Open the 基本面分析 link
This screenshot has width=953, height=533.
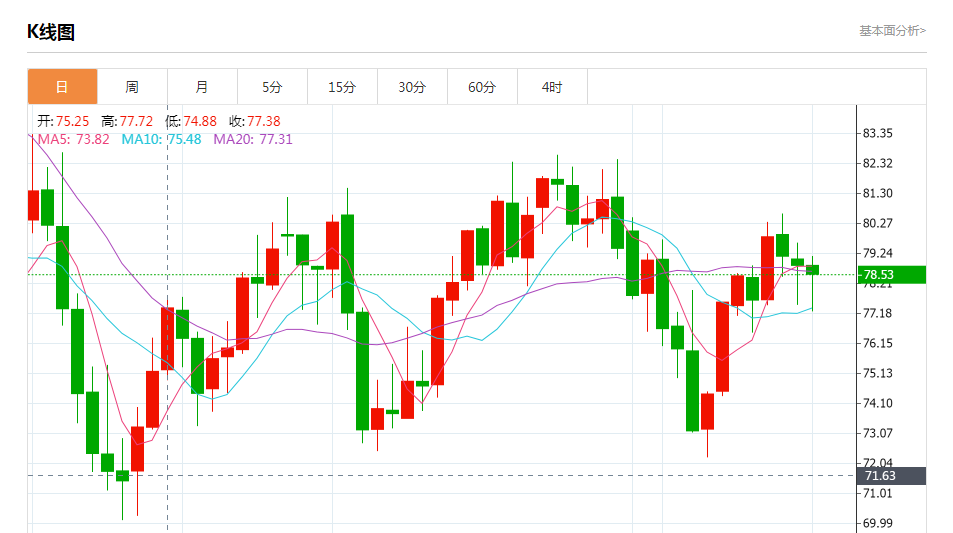tap(892, 31)
